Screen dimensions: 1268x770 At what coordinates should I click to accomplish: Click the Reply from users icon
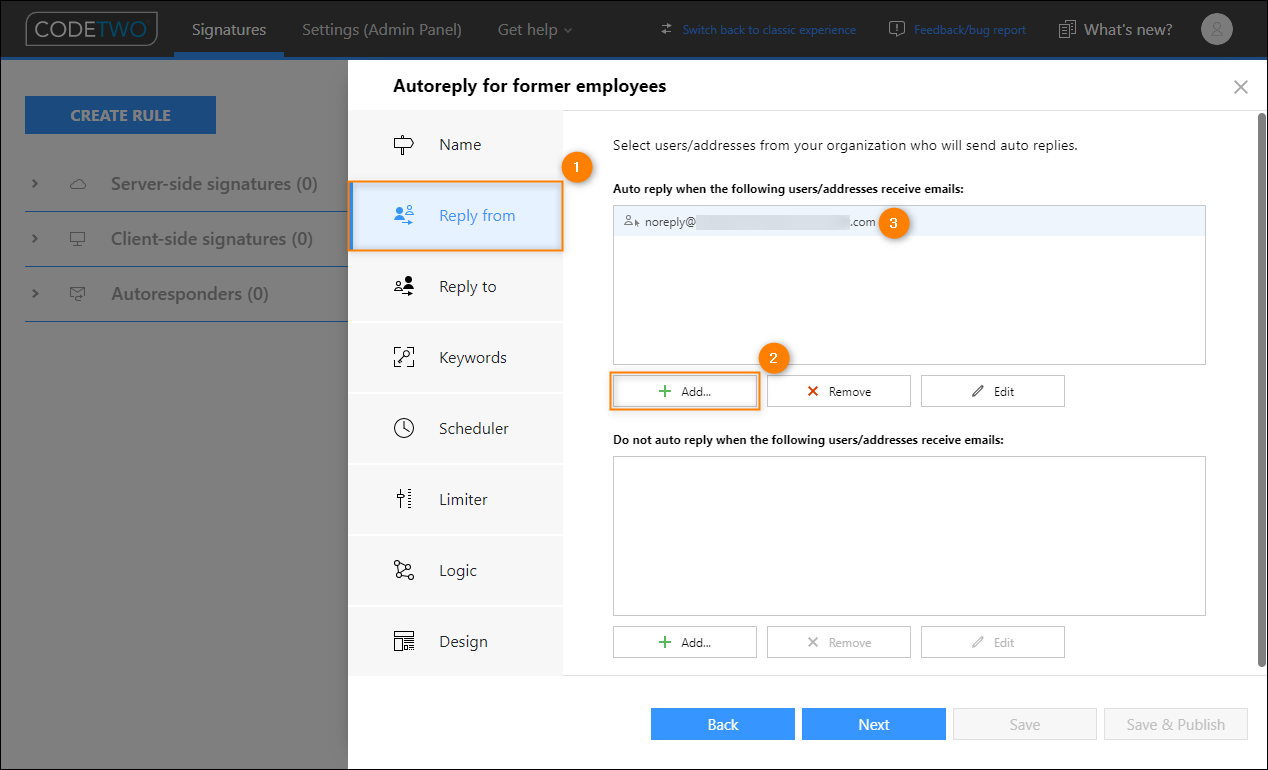point(404,215)
